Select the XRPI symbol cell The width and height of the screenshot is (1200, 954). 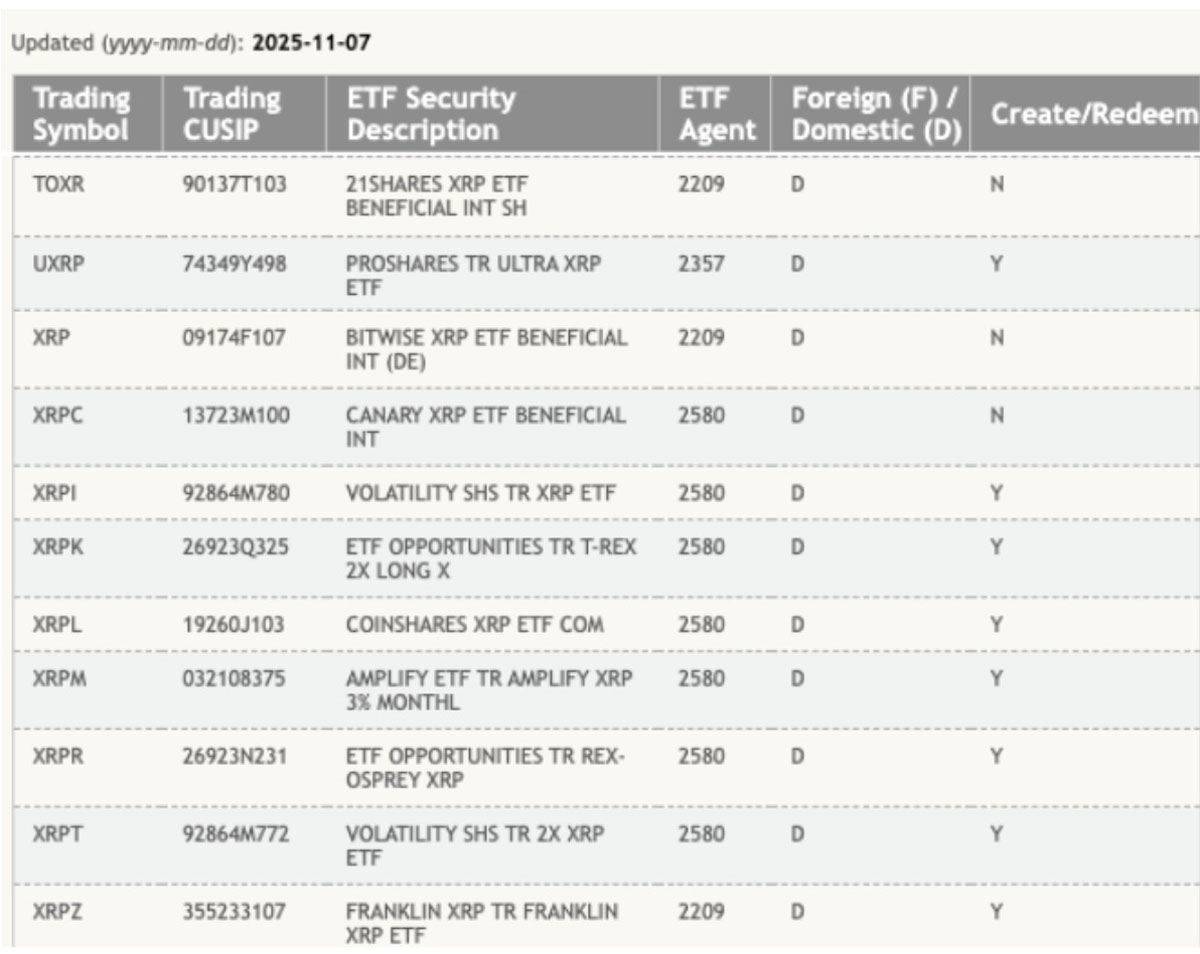pos(54,492)
